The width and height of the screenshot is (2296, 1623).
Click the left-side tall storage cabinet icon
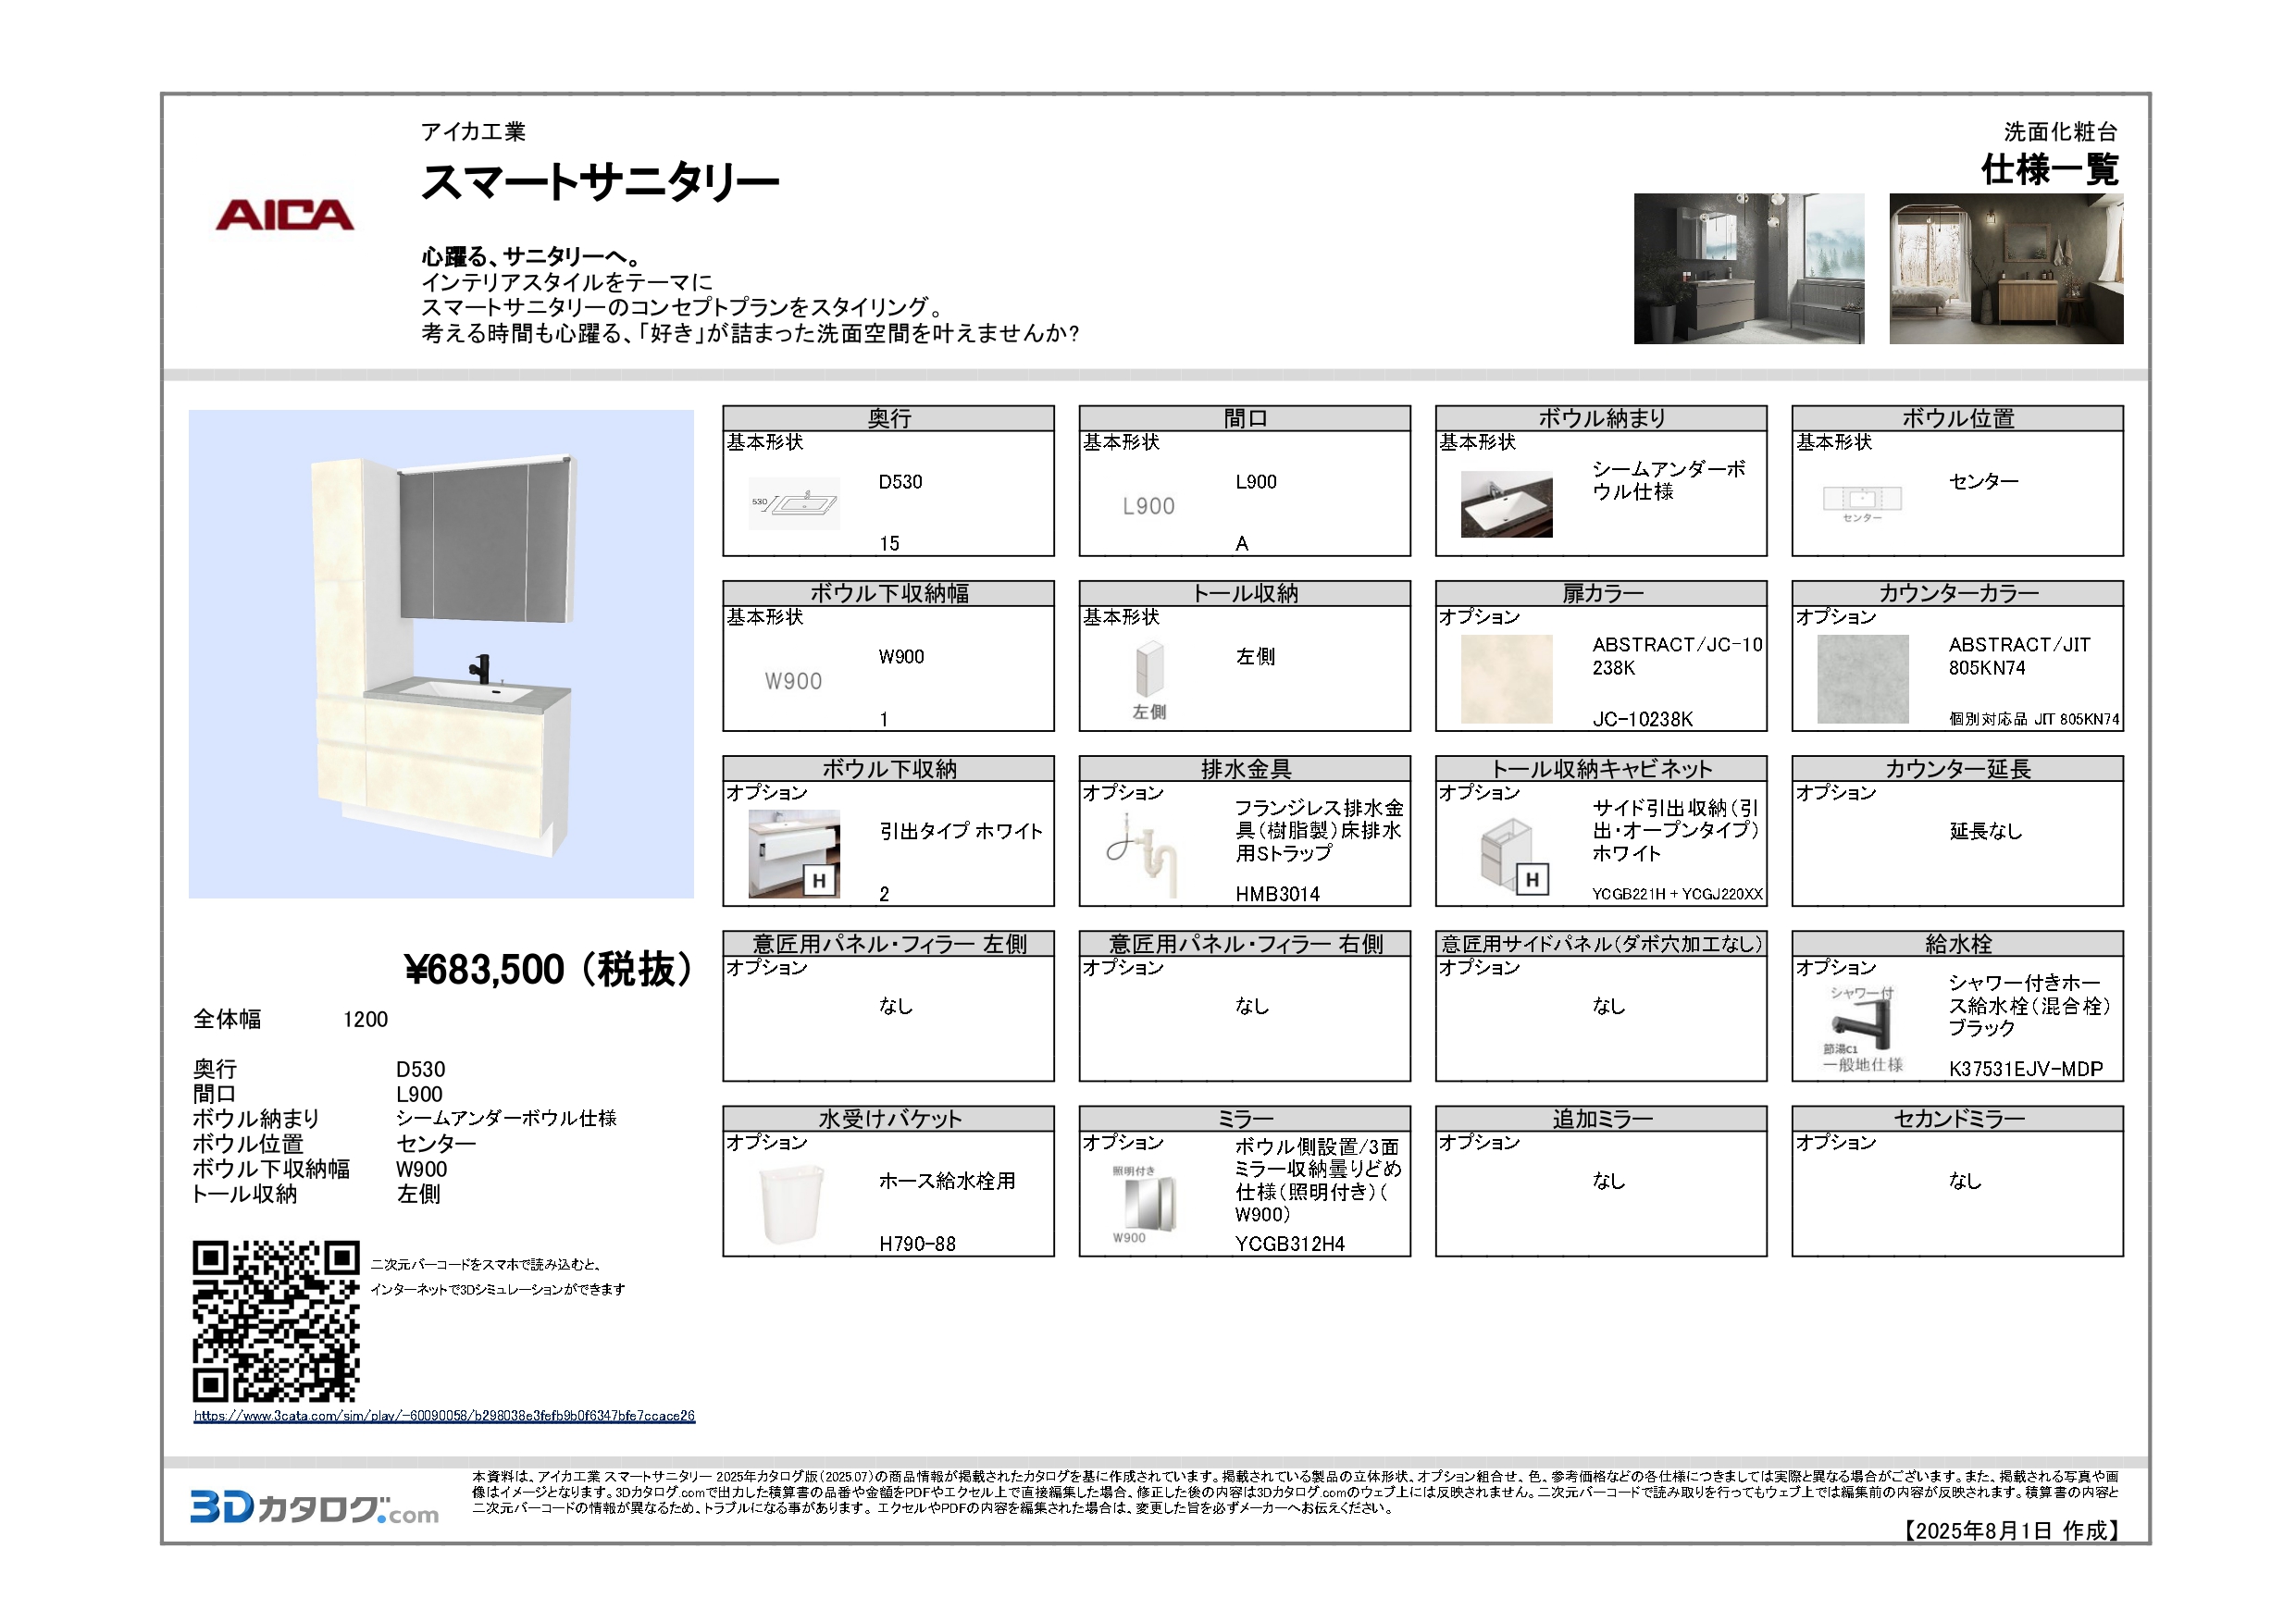1149,670
